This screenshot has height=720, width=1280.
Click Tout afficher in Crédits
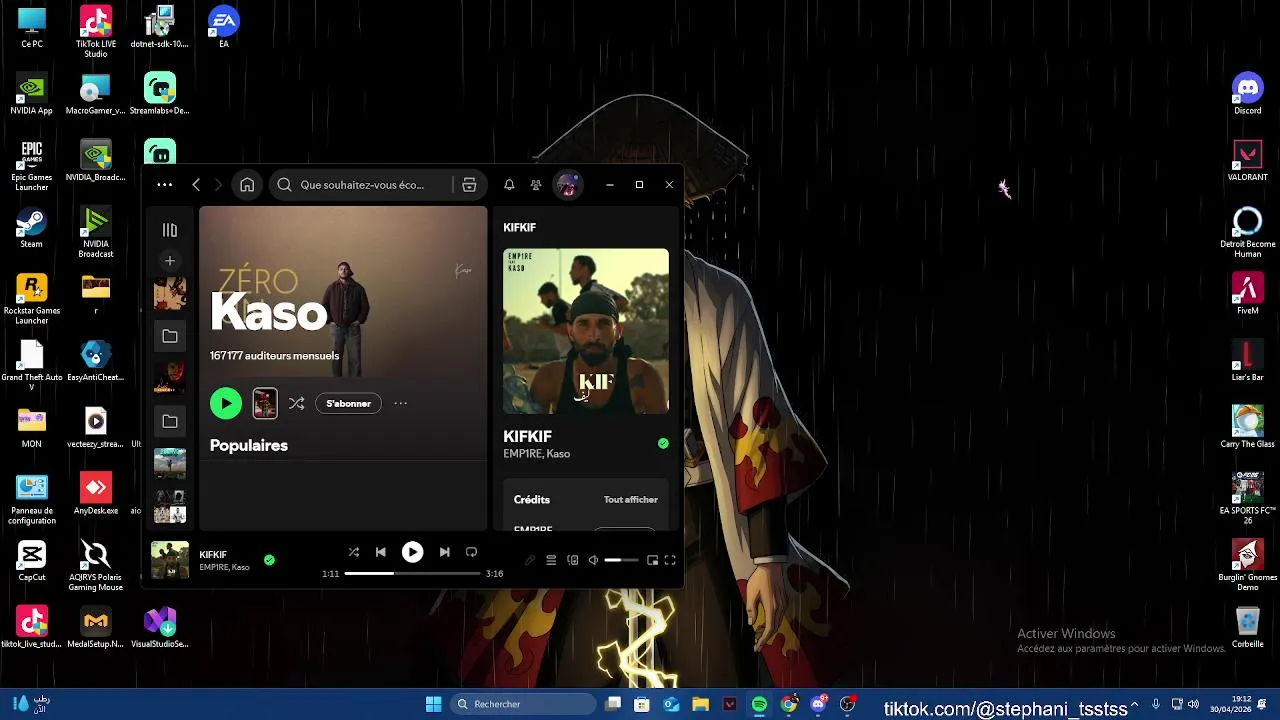pos(631,499)
